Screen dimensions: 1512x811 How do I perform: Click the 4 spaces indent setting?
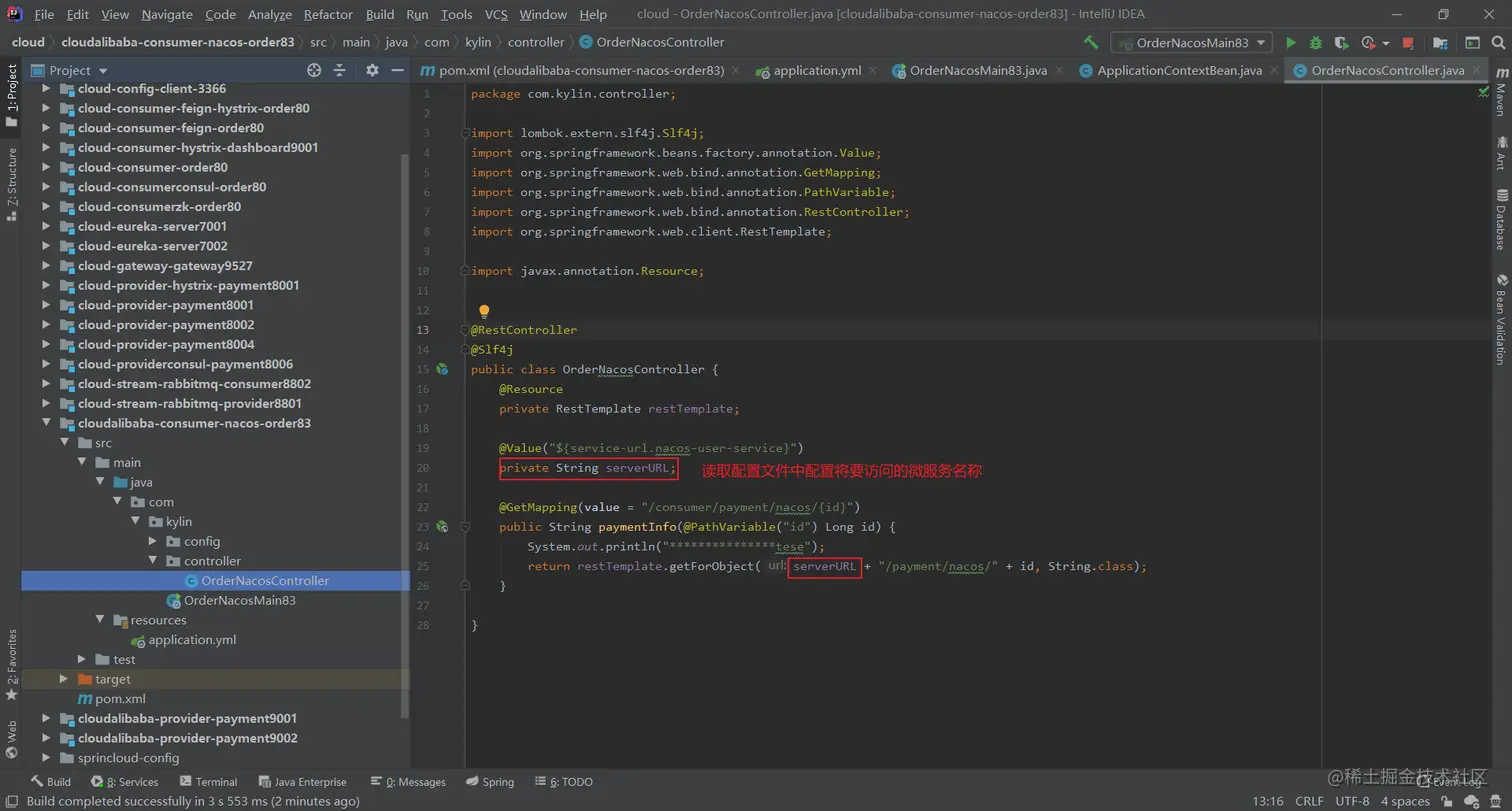click(1405, 801)
